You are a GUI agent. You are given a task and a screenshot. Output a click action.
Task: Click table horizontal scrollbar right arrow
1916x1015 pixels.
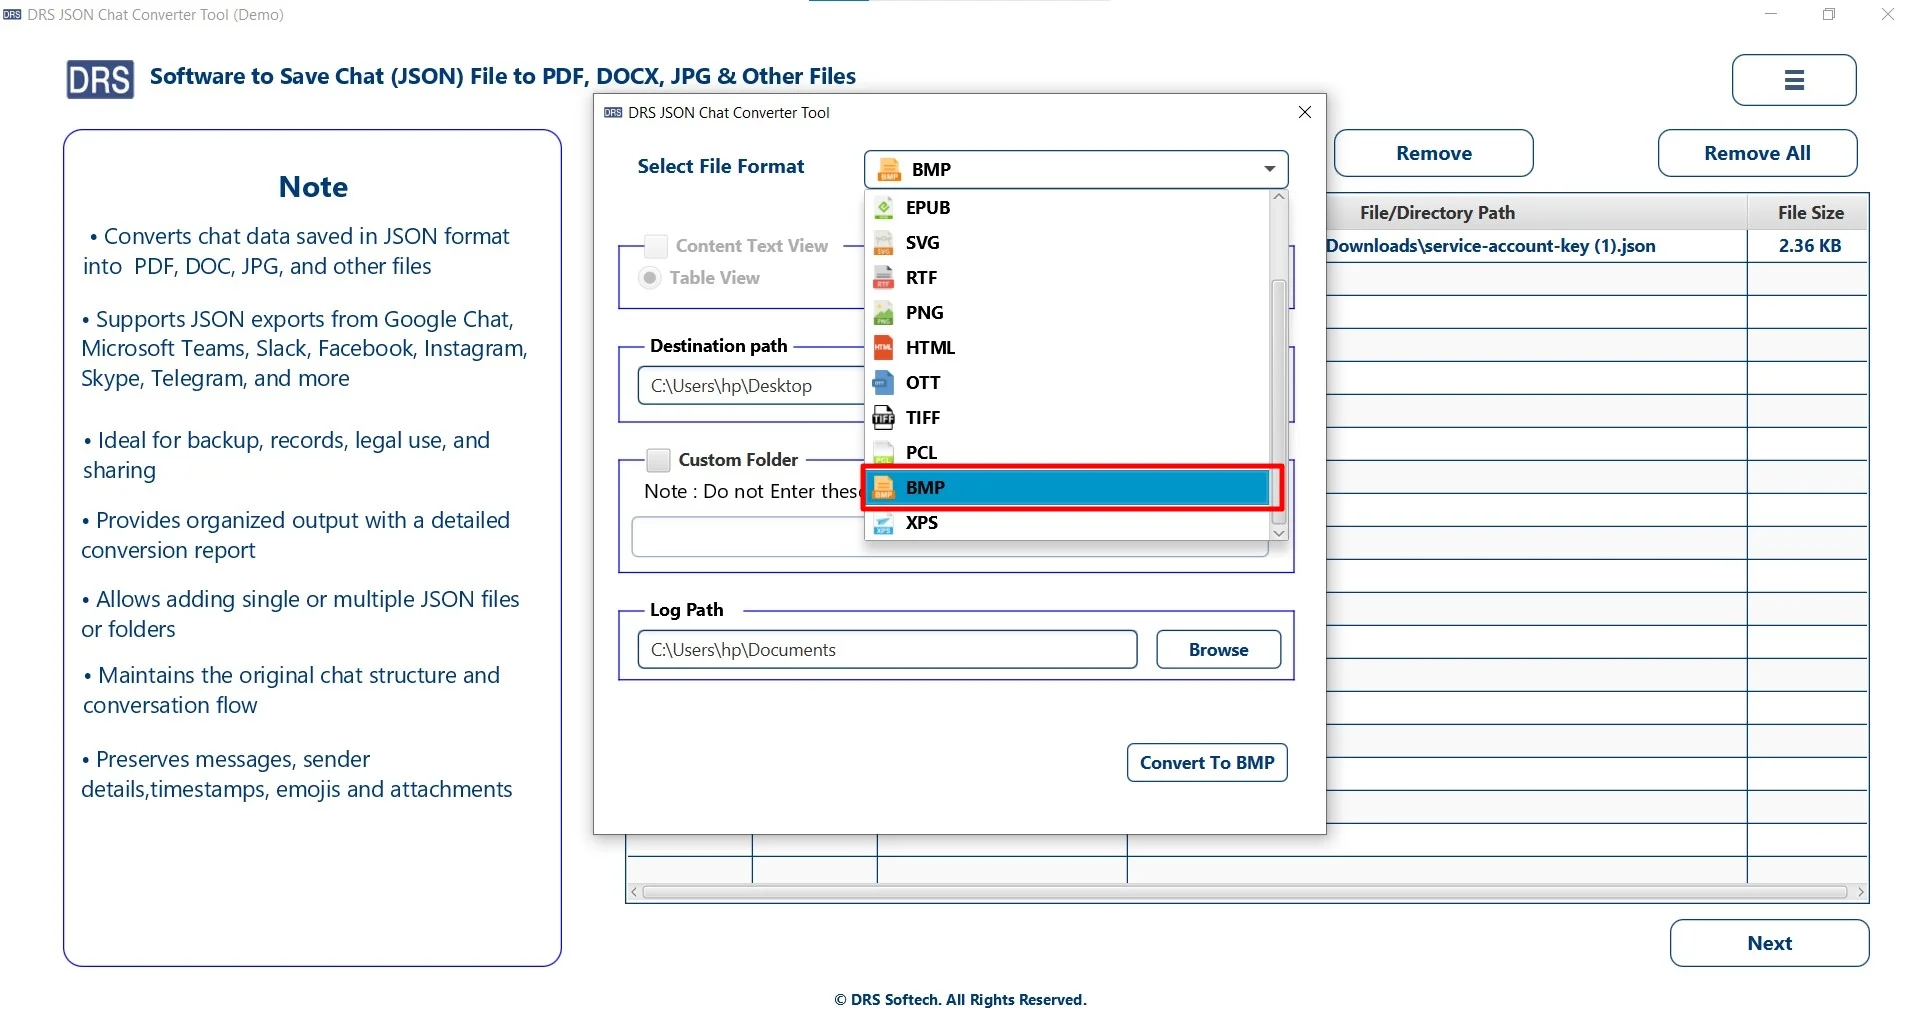(x=1860, y=892)
